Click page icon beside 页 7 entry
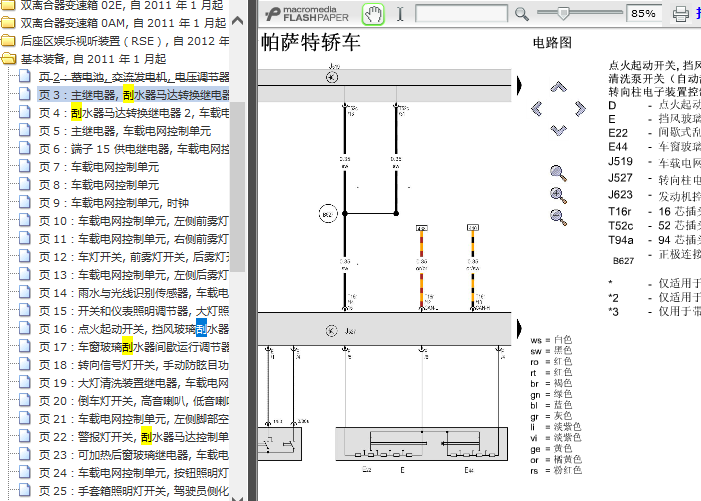Viewport: 701px width, 501px height. 25,166
